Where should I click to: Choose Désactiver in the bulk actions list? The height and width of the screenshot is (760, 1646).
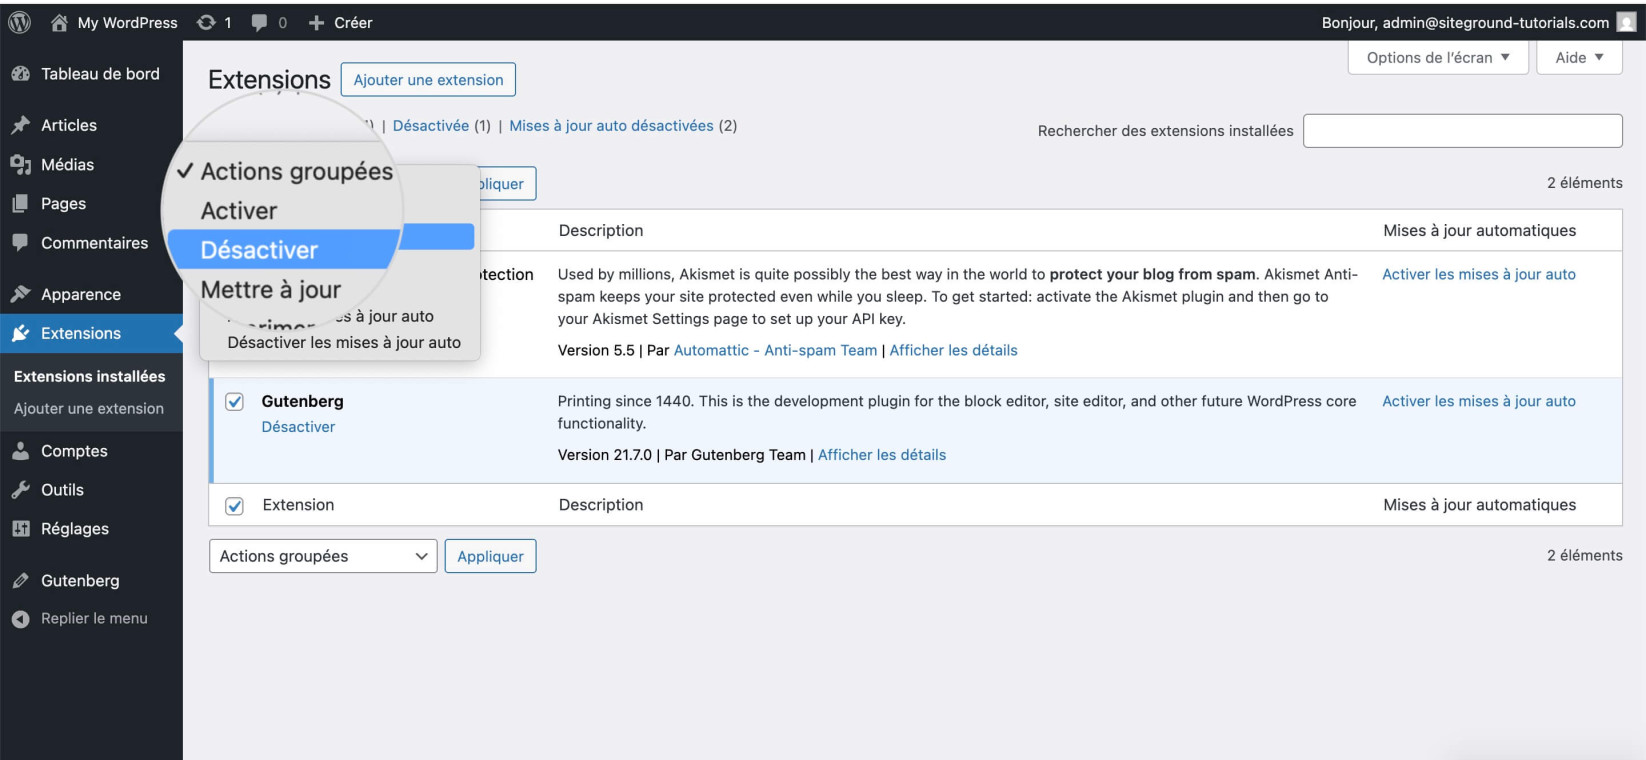pos(260,250)
